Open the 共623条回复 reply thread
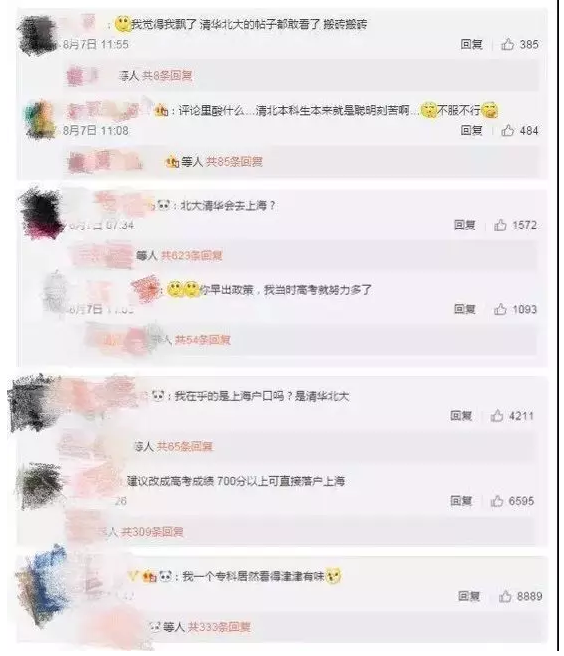 (191, 255)
